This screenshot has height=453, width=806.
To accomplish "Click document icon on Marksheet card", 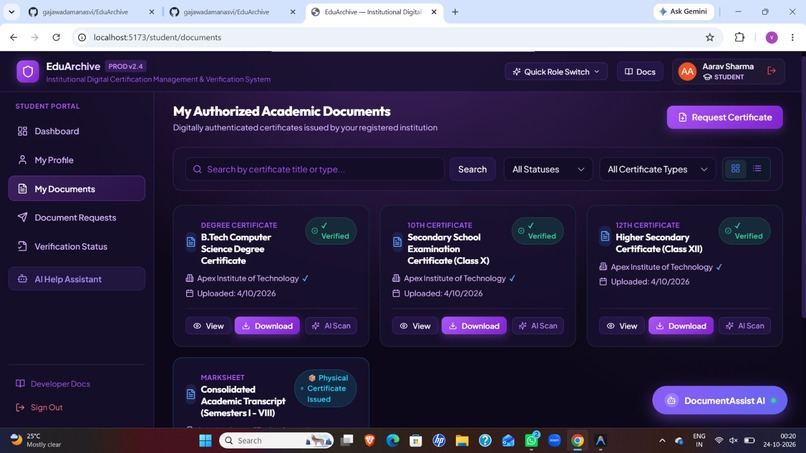I will [191, 394].
